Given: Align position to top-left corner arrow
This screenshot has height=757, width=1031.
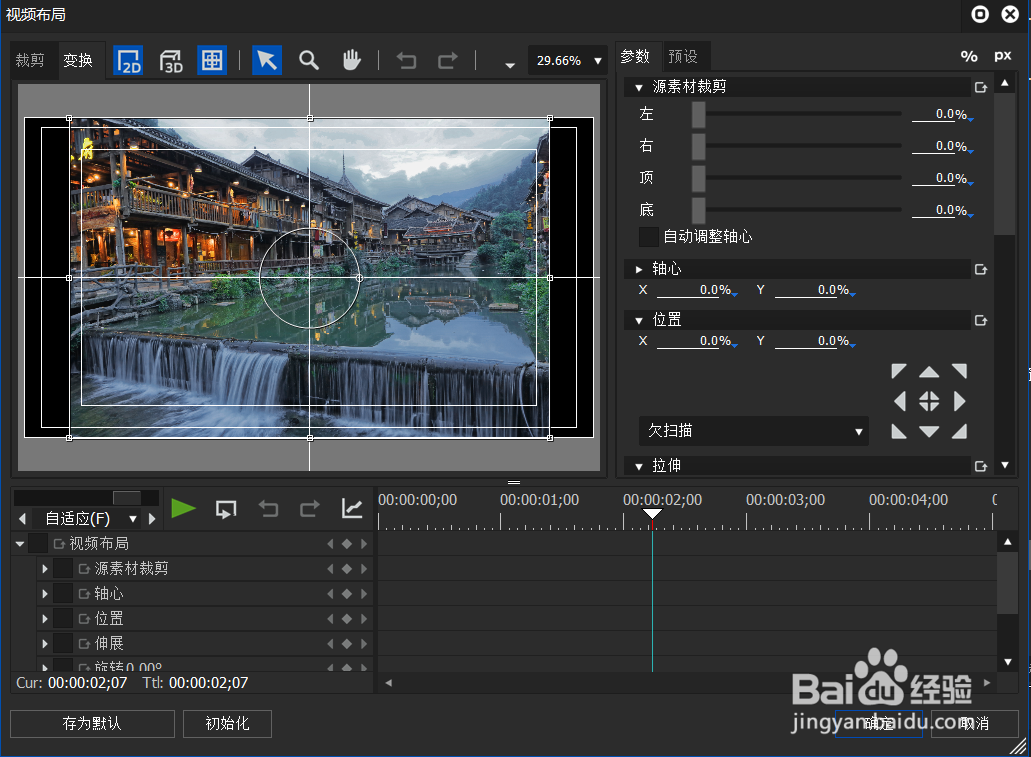Looking at the screenshot, I should tap(899, 371).
